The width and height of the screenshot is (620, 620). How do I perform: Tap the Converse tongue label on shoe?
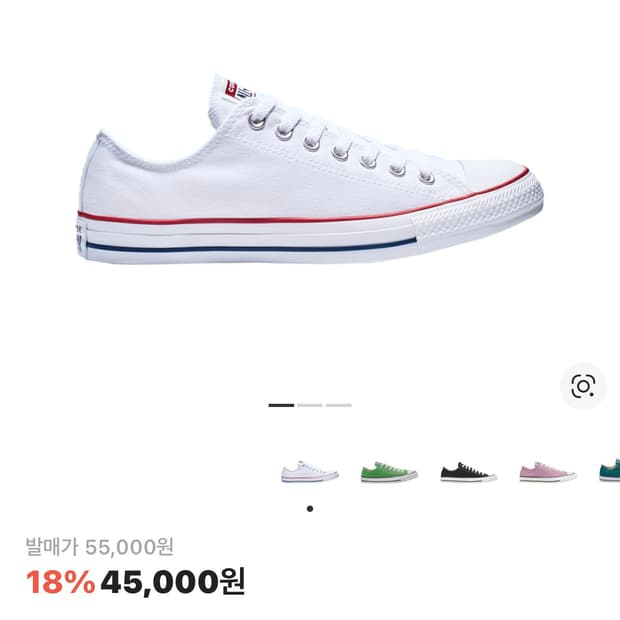(240, 91)
